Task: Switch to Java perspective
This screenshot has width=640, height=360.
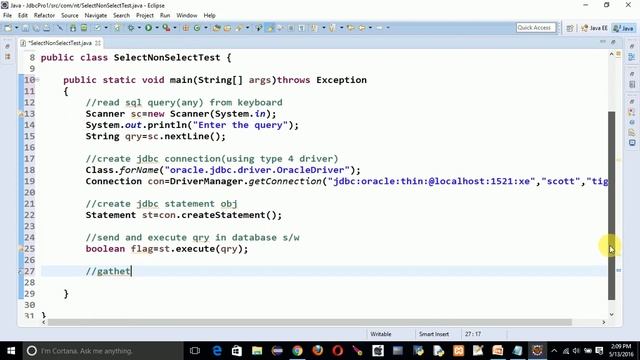Action: coord(624,28)
